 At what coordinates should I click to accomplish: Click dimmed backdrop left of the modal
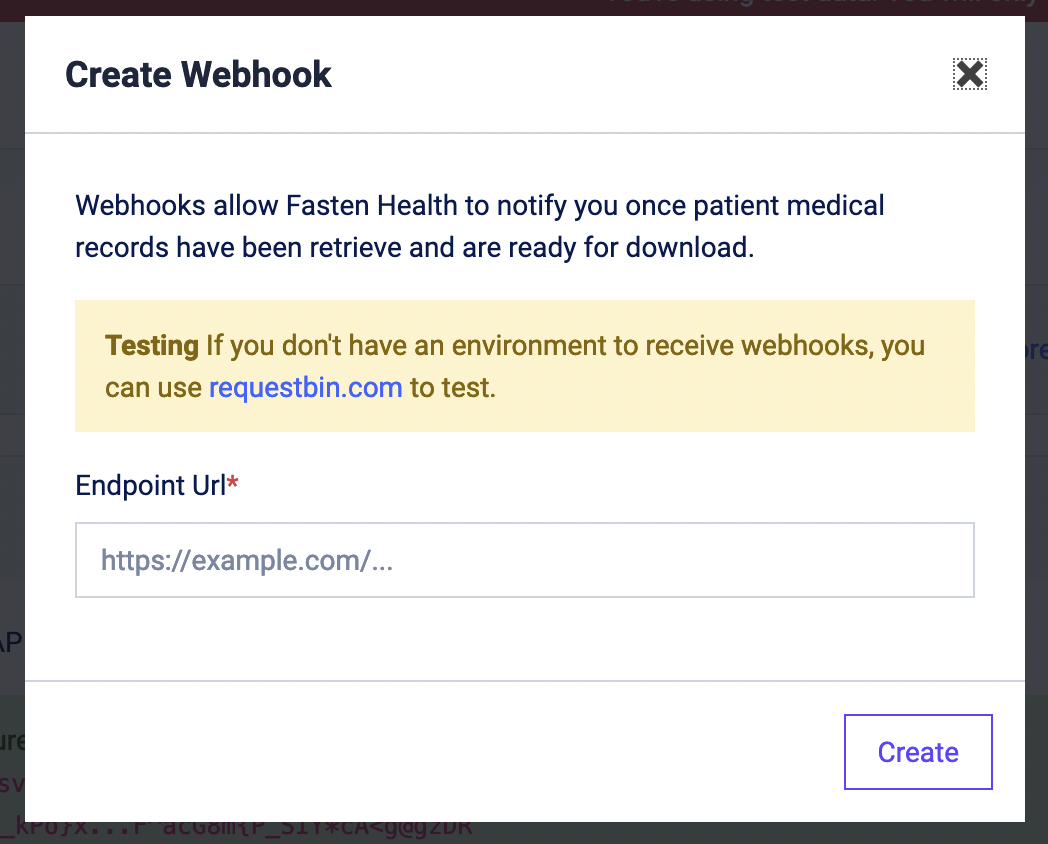point(11,400)
